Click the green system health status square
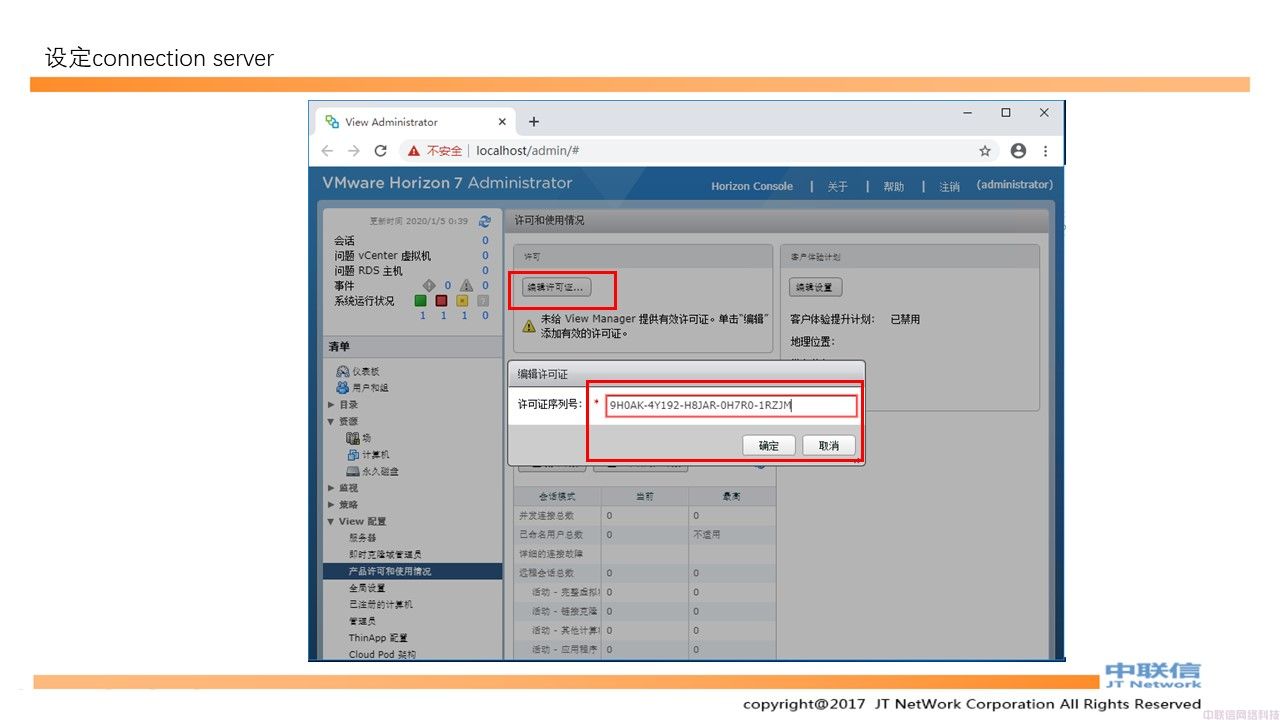 tap(421, 300)
